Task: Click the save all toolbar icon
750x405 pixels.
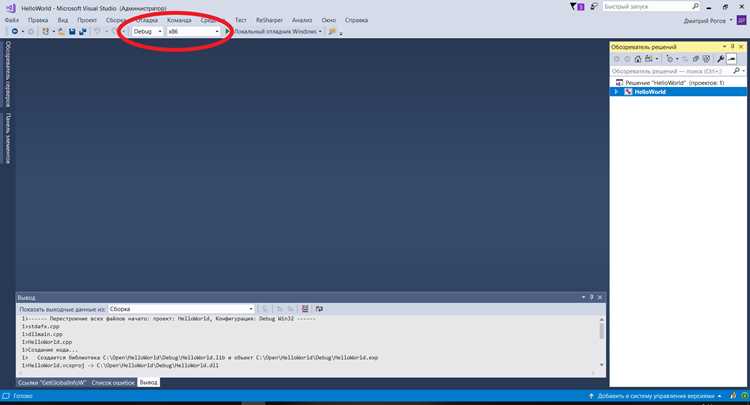Action: (x=83, y=31)
